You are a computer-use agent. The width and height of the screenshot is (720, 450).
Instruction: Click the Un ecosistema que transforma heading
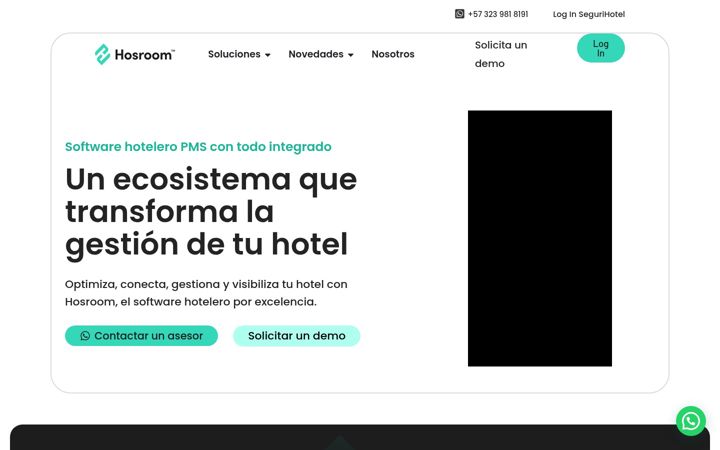(x=211, y=212)
